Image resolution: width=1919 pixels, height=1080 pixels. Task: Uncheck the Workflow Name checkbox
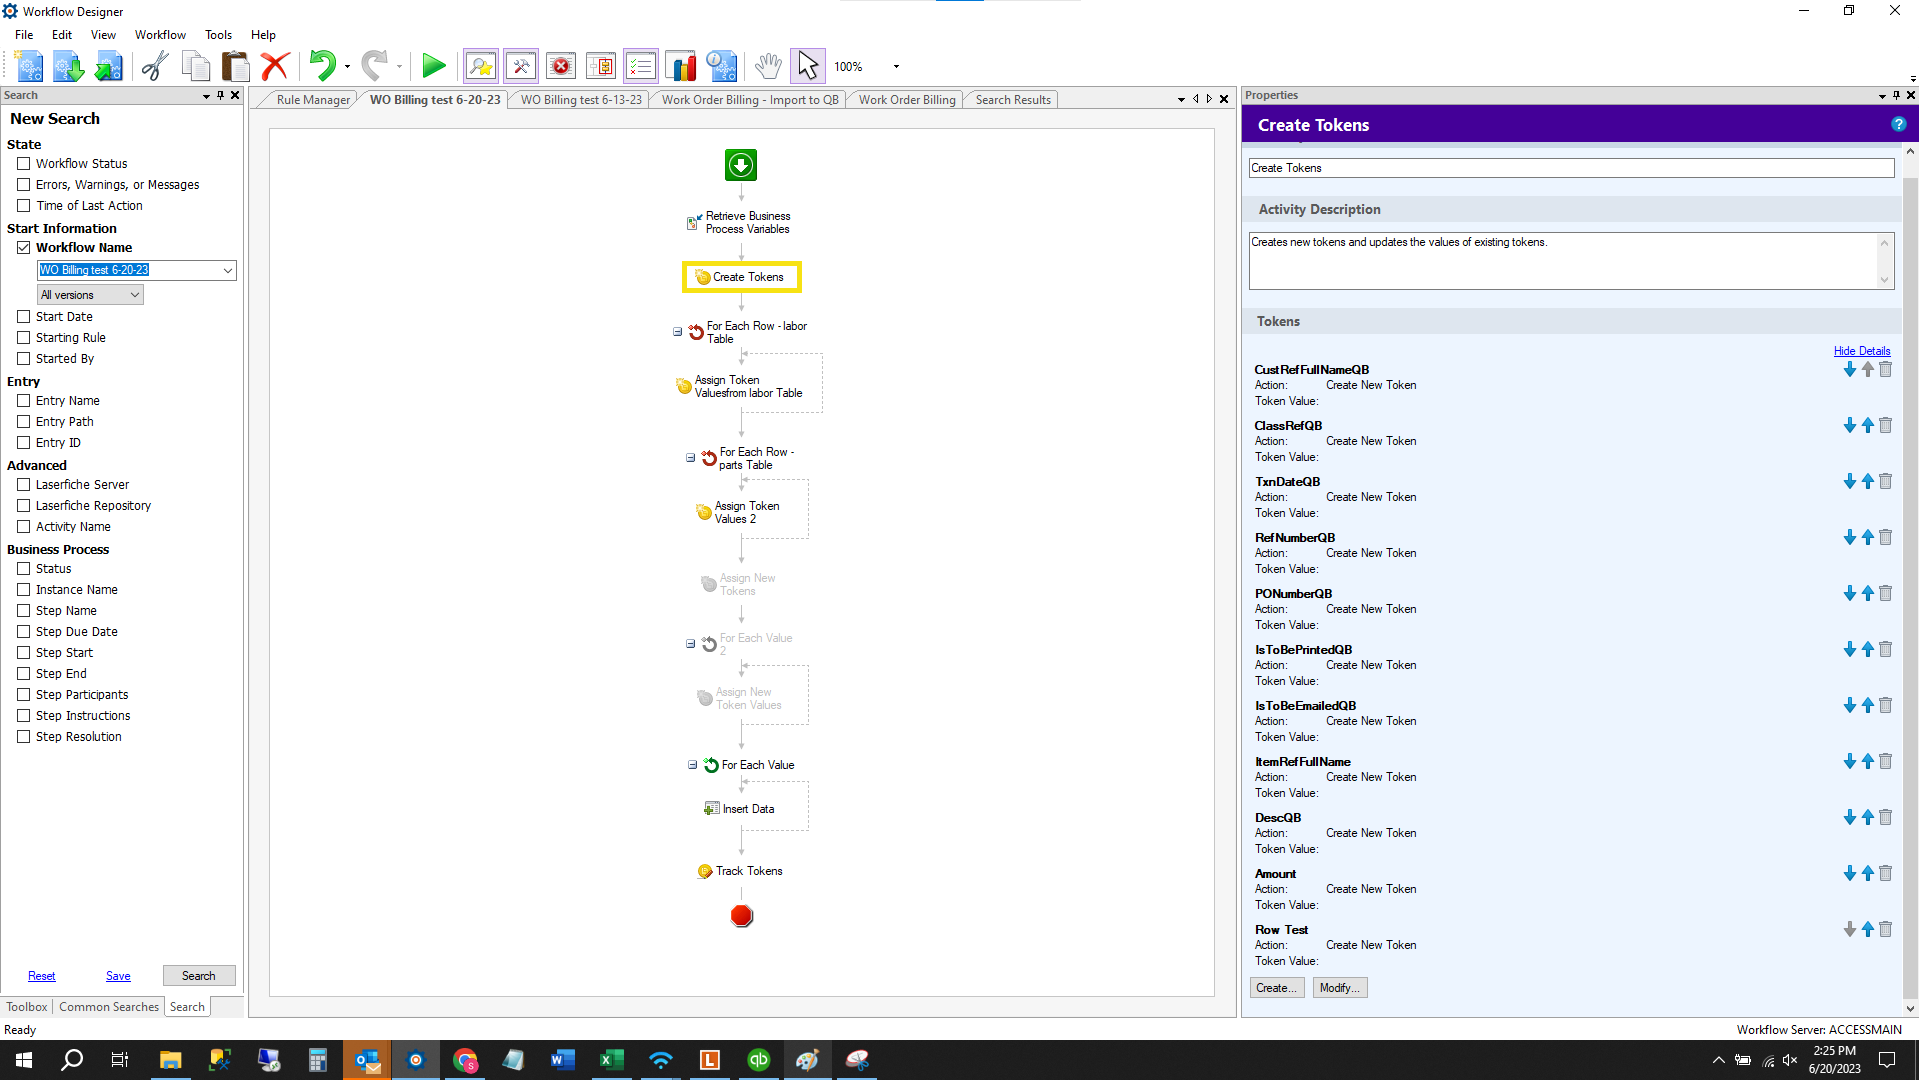(24, 248)
